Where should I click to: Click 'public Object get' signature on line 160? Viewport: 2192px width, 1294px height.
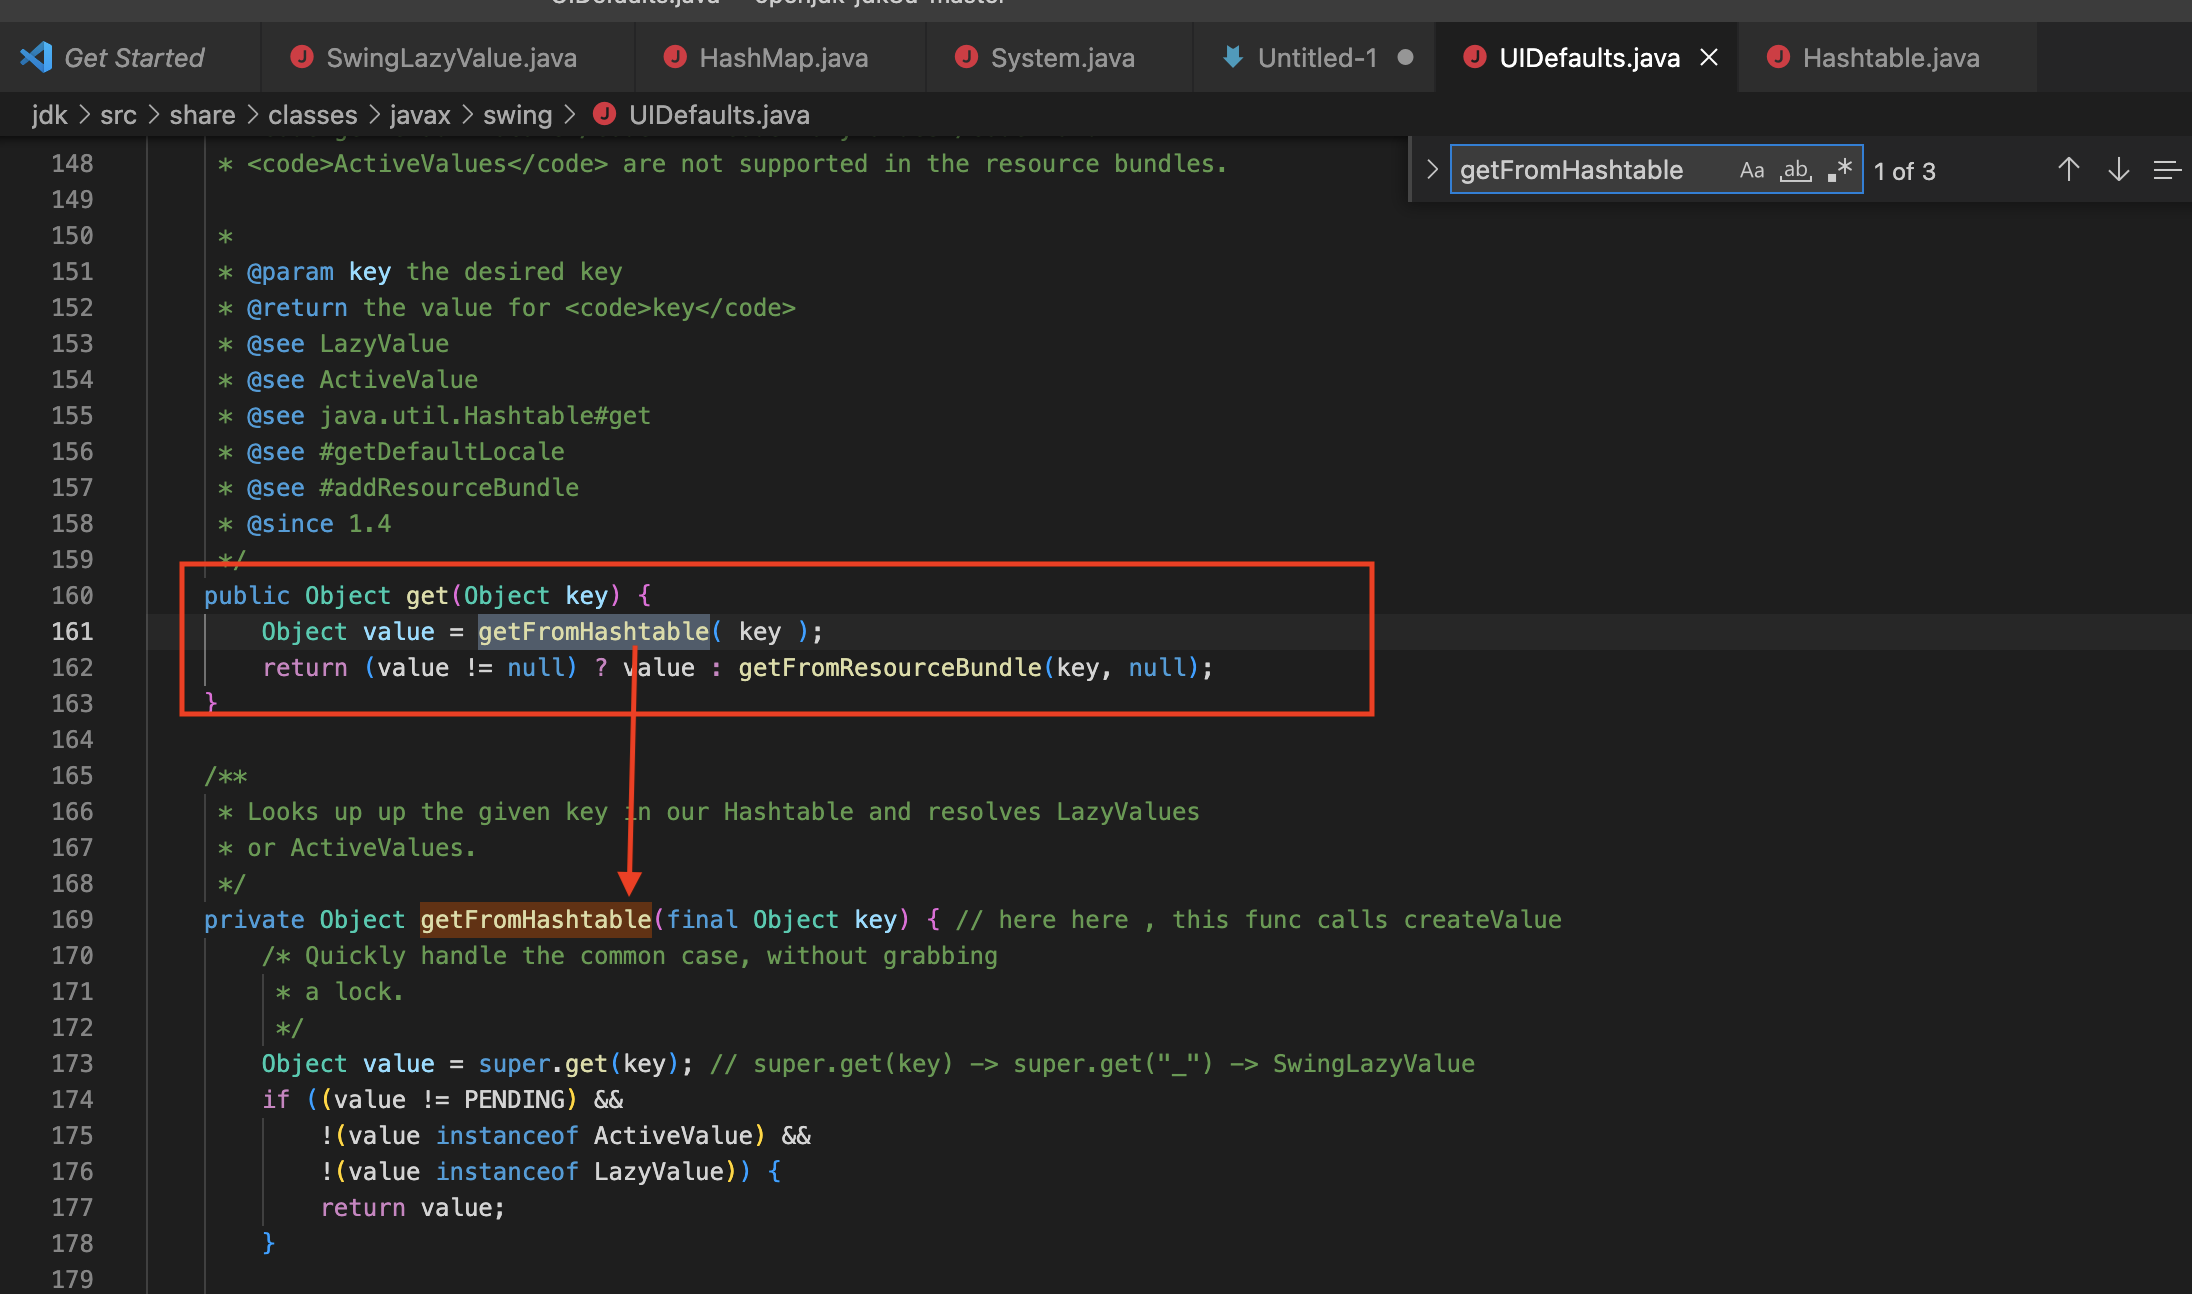326,595
